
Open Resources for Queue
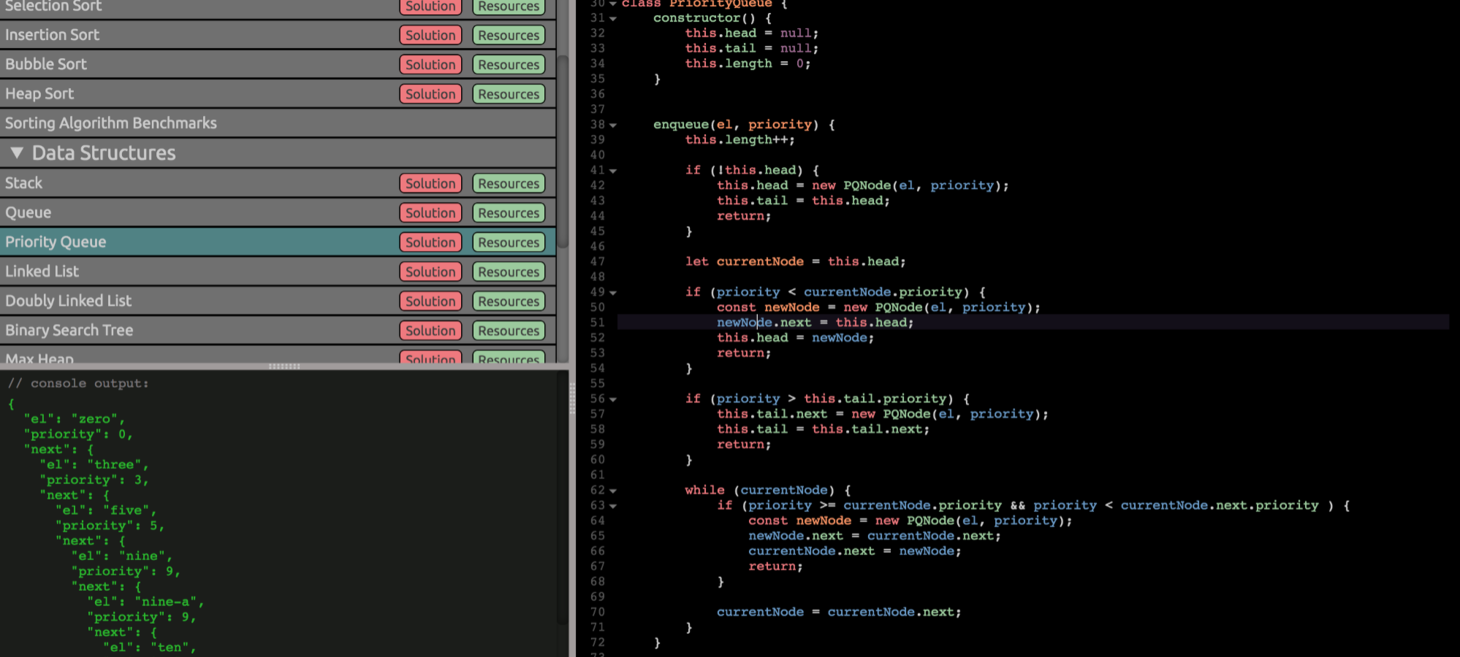coord(508,212)
